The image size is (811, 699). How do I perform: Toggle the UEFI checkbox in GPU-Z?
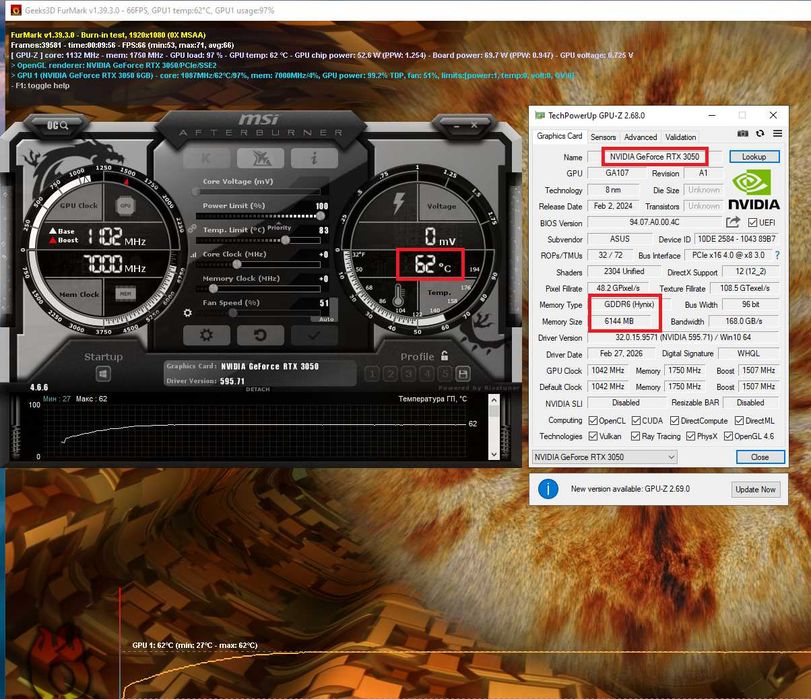coord(753,222)
